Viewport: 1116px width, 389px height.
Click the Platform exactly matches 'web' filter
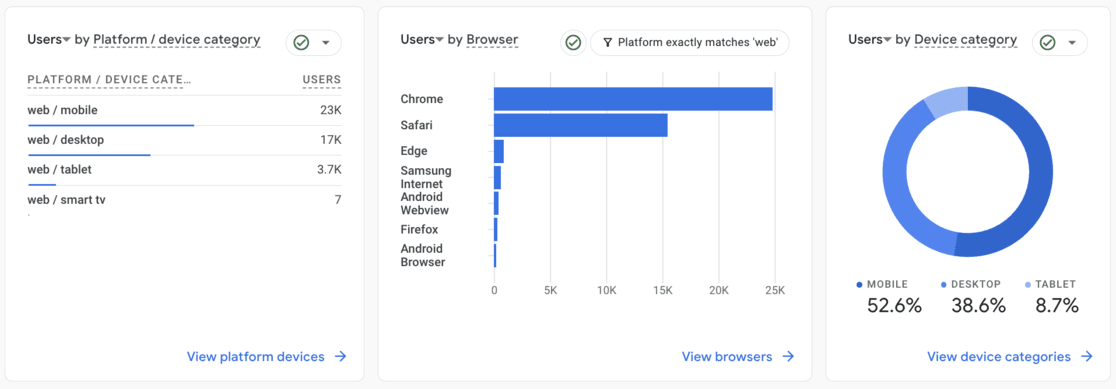click(x=690, y=43)
